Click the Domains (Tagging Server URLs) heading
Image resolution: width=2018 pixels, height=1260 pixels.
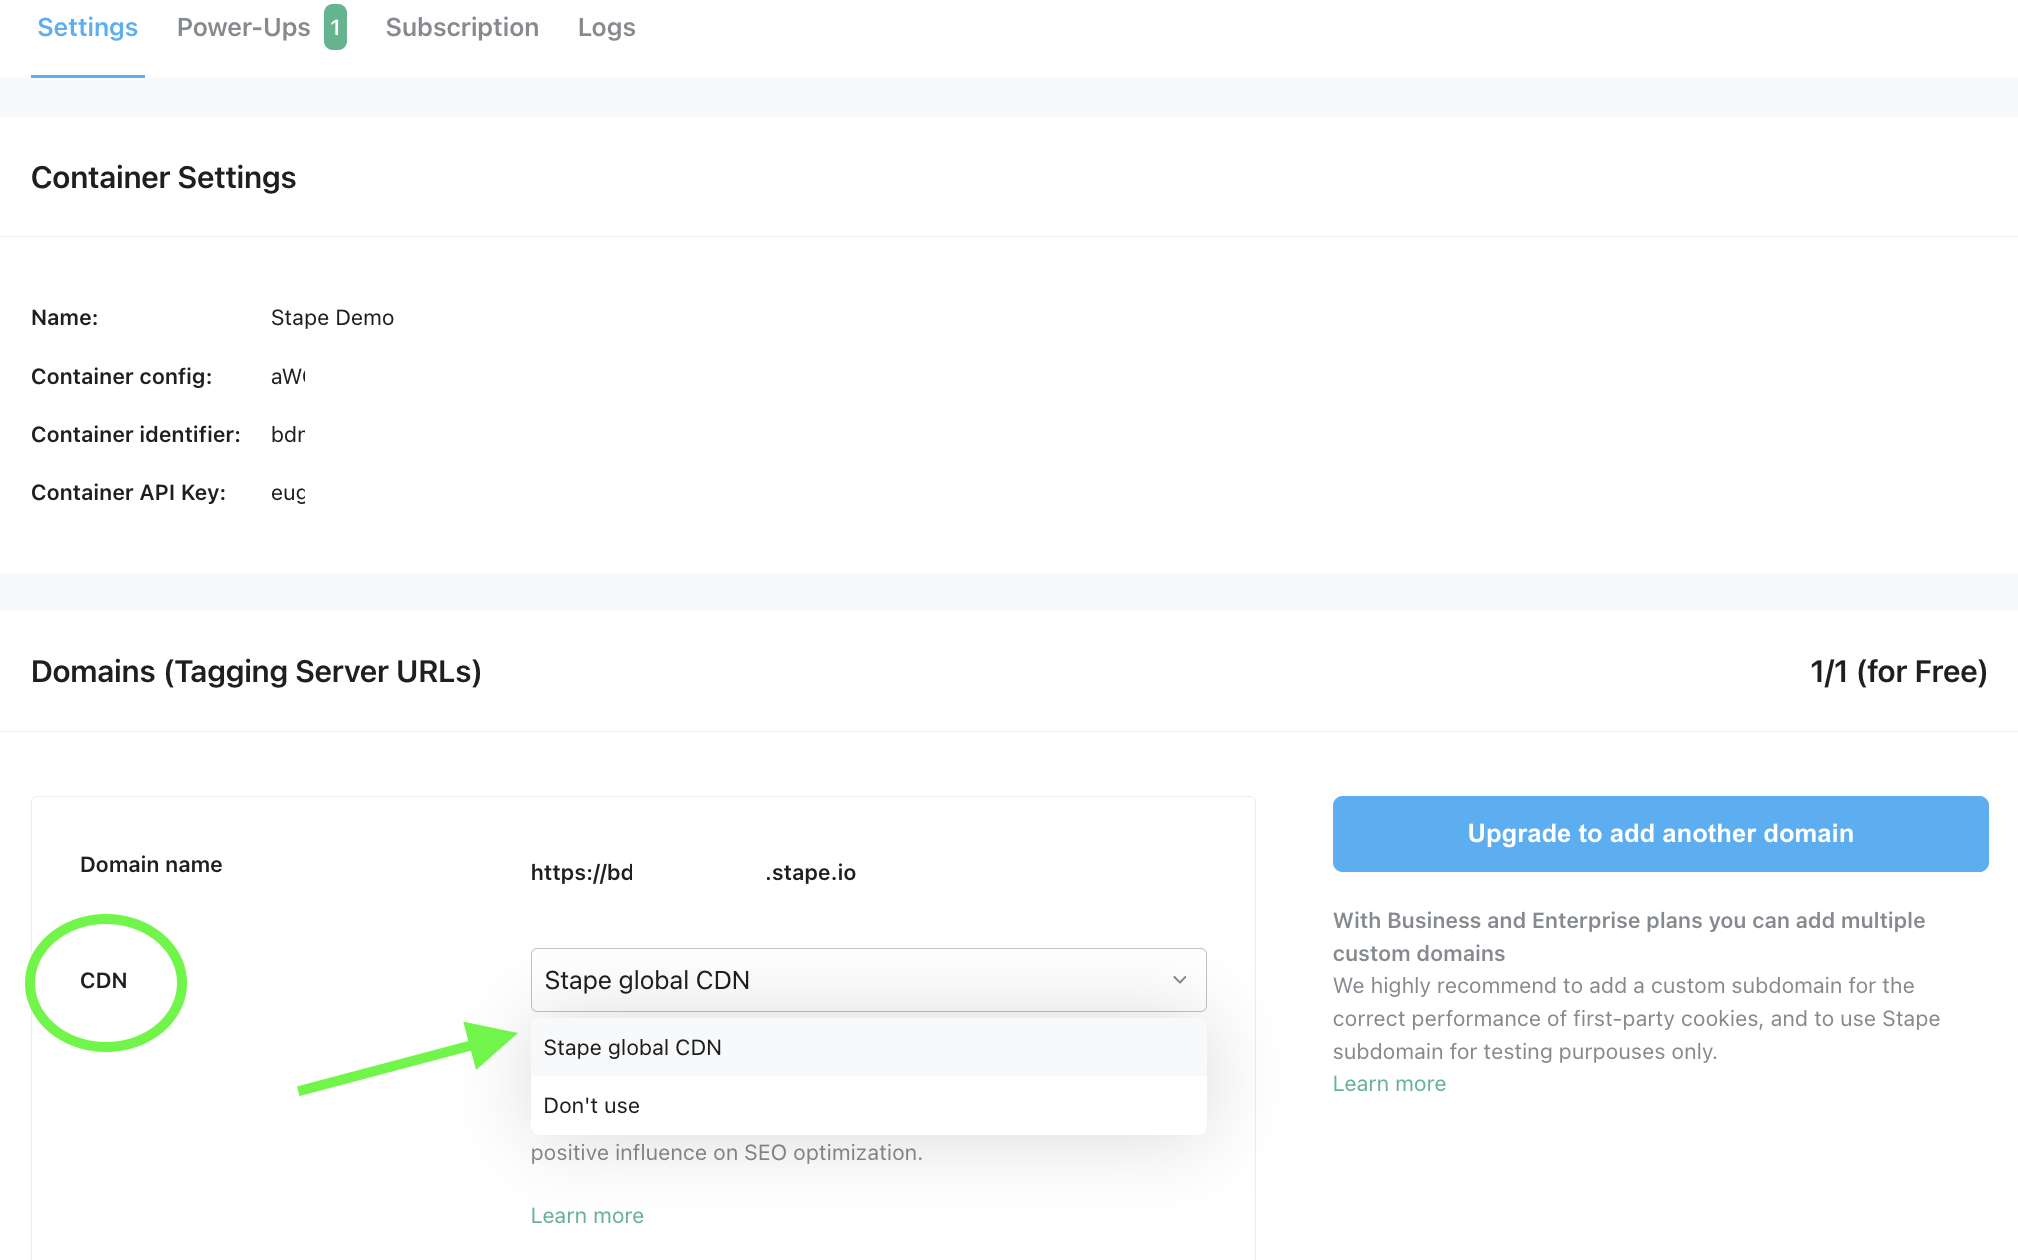pyautogui.click(x=256, y=672)
